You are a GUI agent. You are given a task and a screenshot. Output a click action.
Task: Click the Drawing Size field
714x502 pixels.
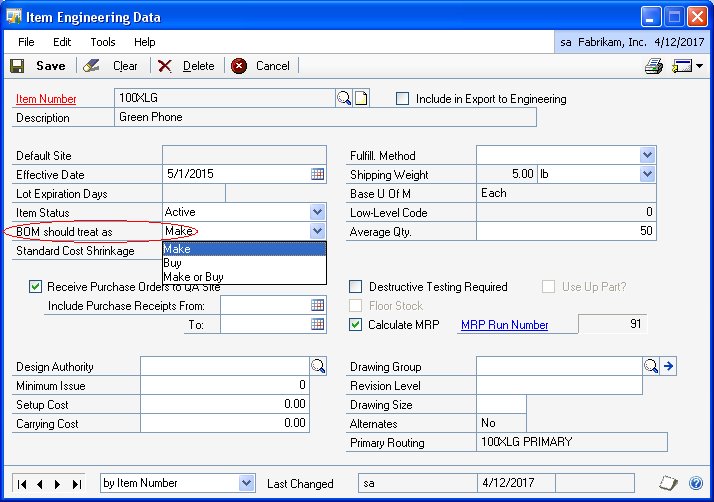point(501,404)
